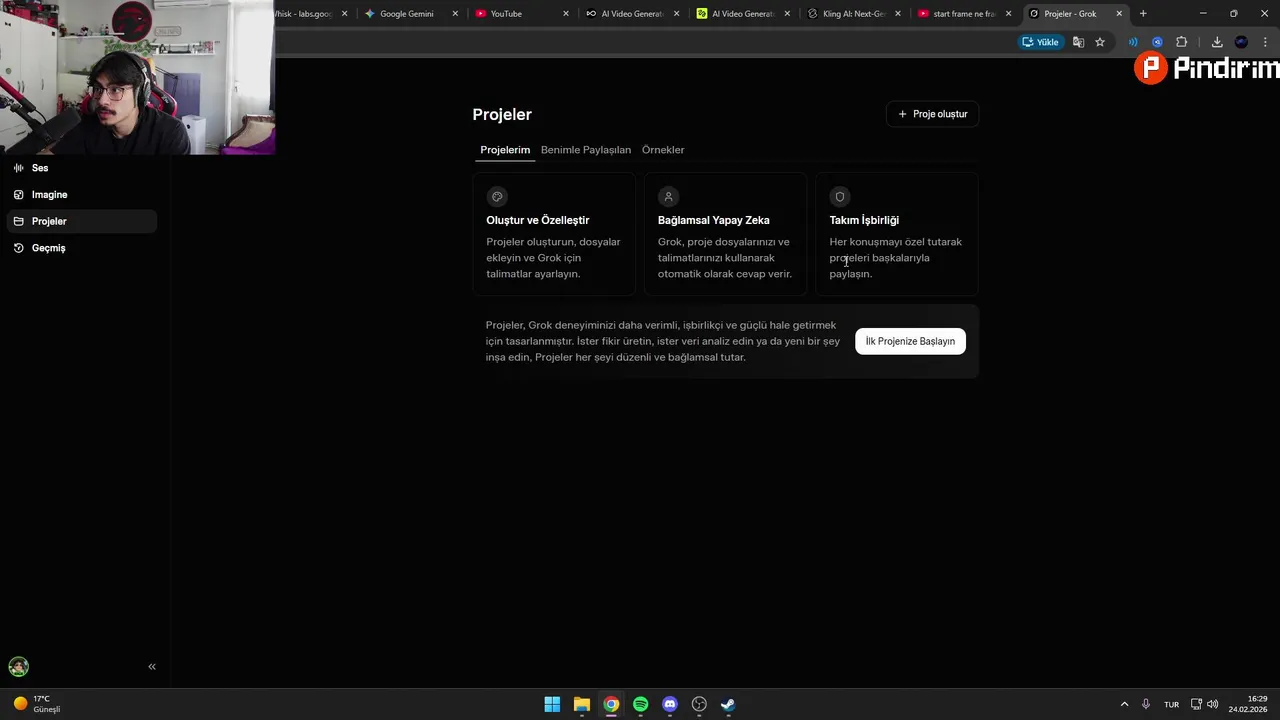Open the volume tray icon
The height and width of the screenshot is (720, 1280).
(1213, 704)
